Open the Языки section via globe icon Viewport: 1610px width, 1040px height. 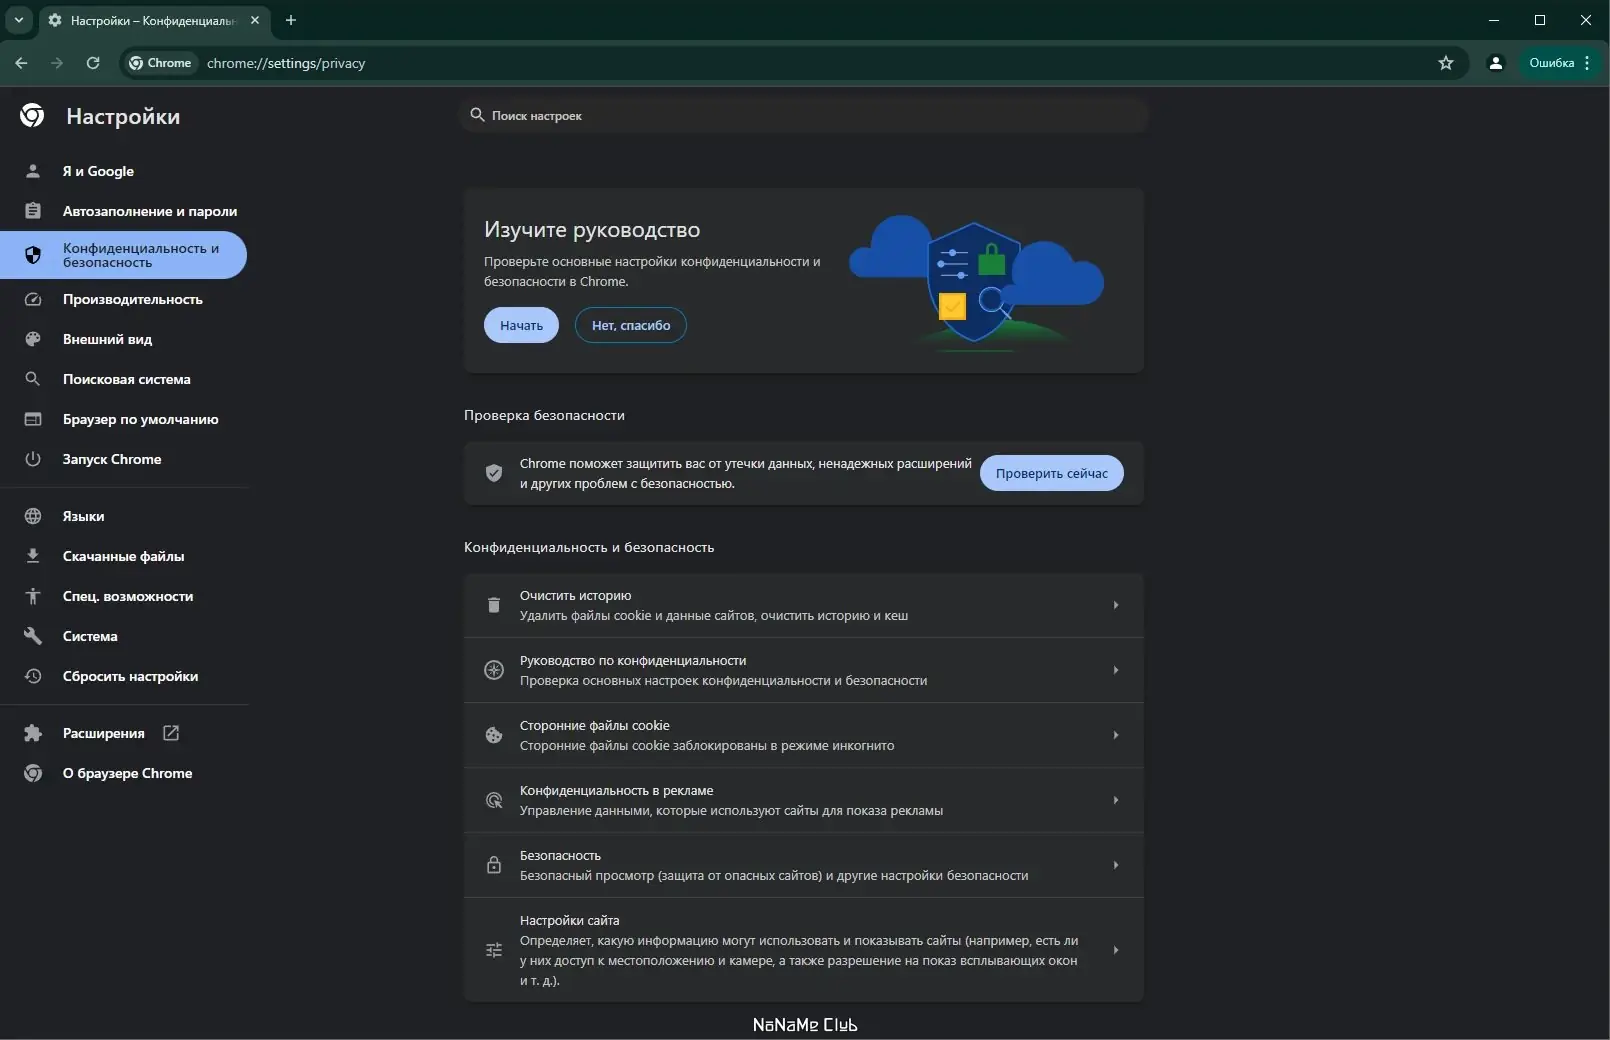point(33,516)
